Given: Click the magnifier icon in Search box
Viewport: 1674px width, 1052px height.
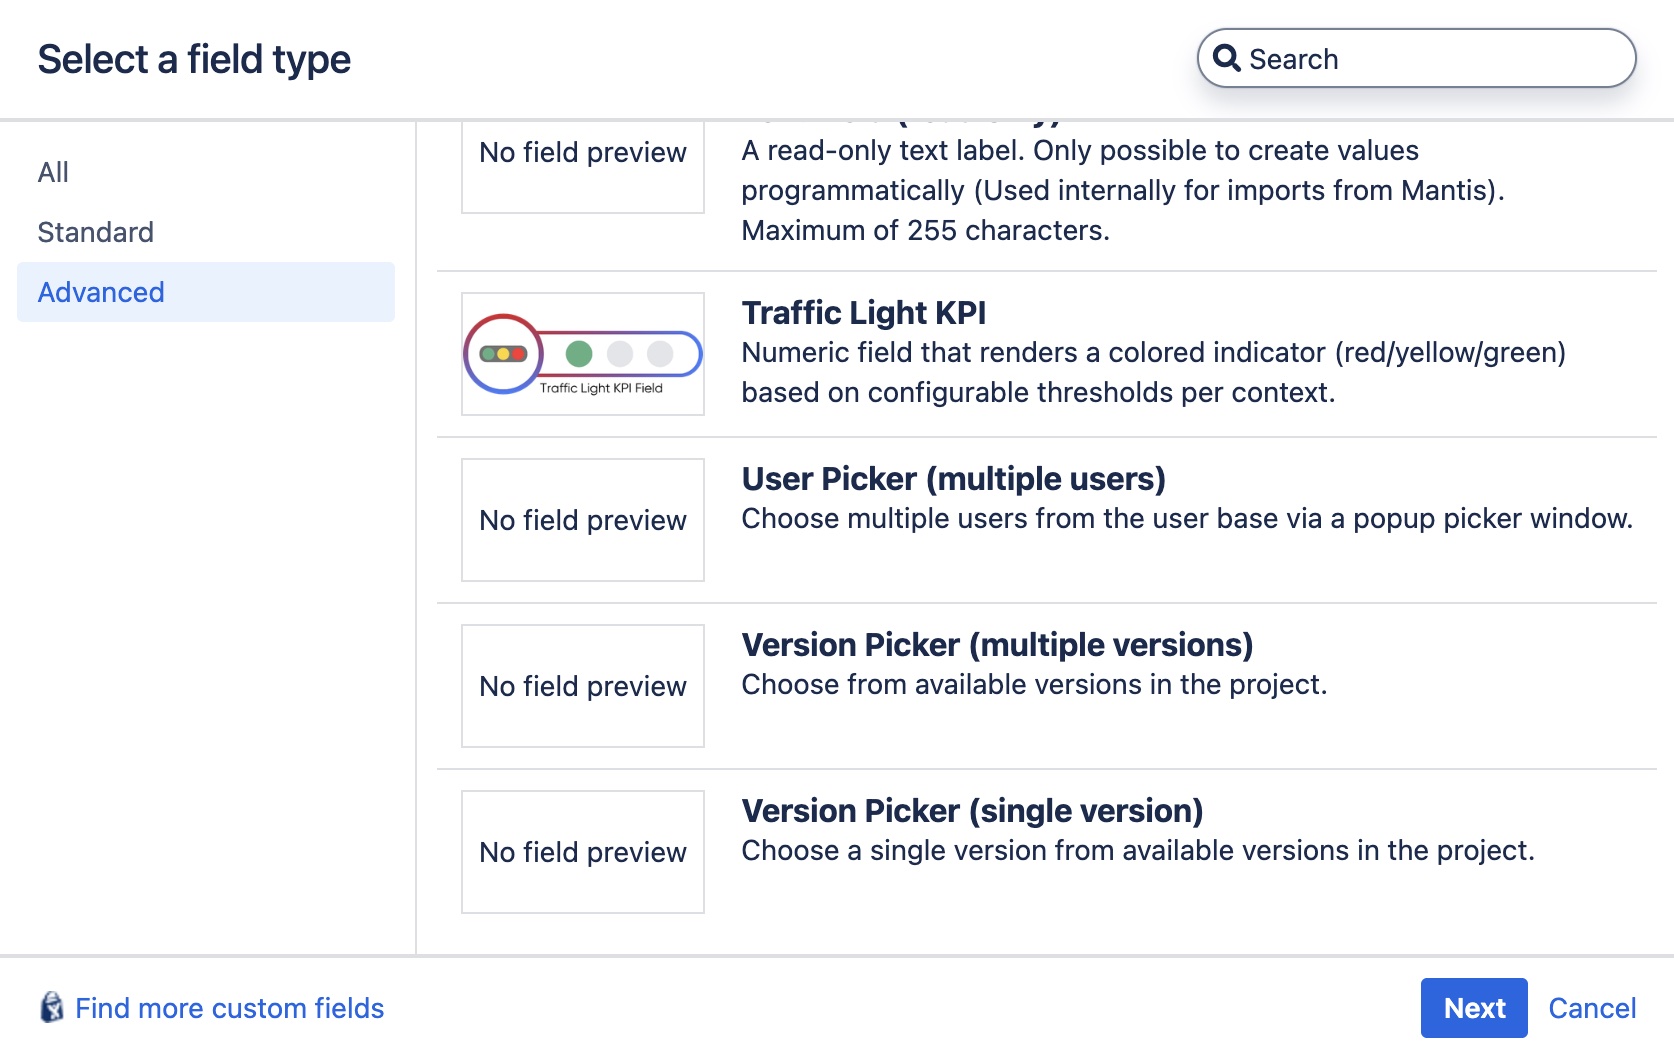Looking at the screenshot, I should pos(1227,58).
